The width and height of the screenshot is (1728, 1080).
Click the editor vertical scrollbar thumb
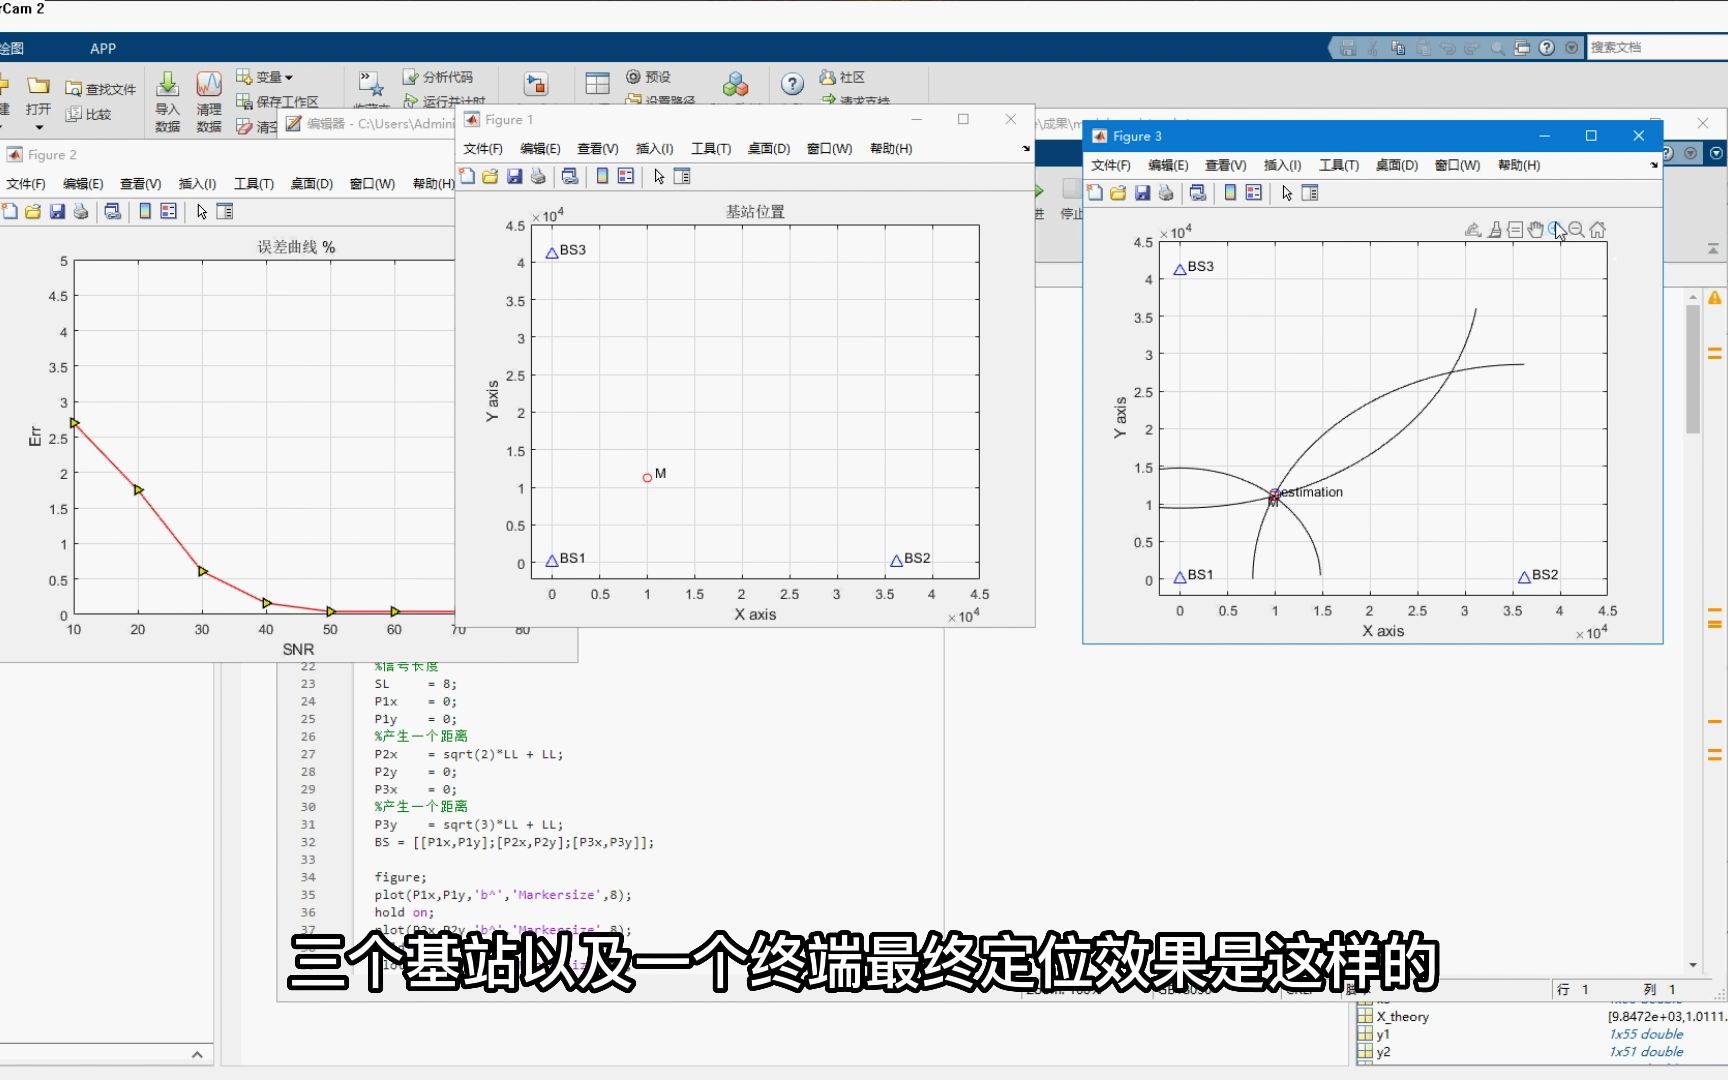[x=1693, y=369]
